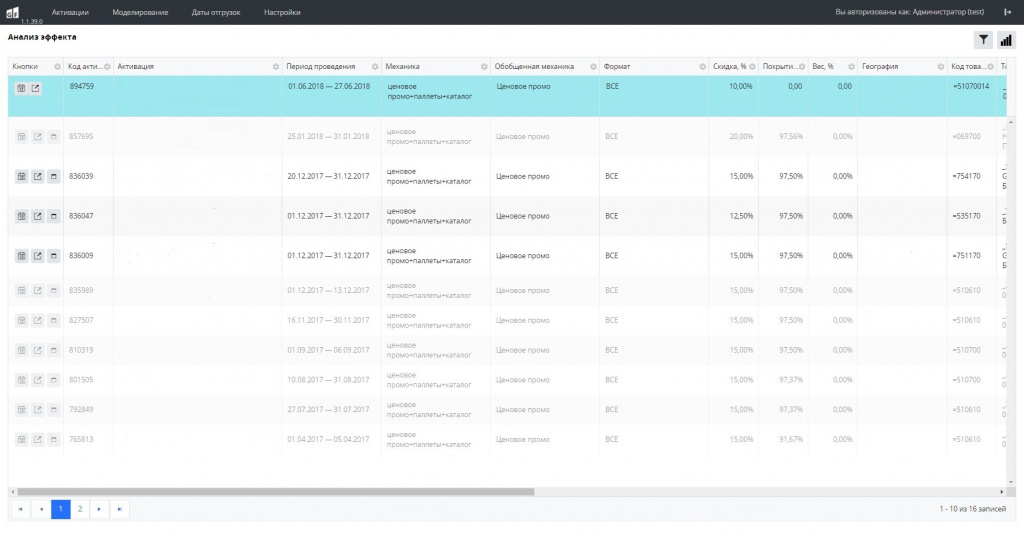
Task: Open the Активации menu
Action: point(70,12)
